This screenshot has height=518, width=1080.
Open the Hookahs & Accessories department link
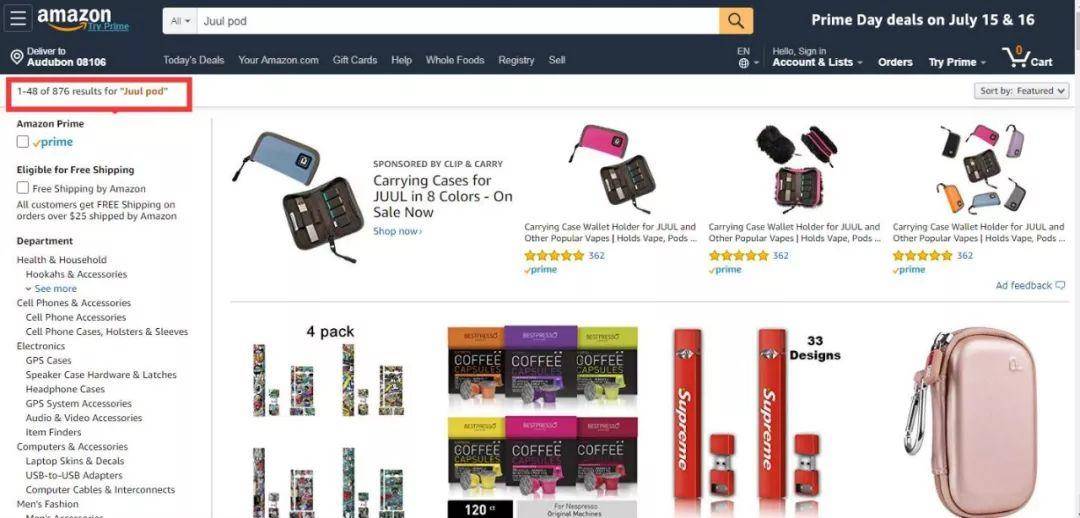pyautogui.click(x=76, y=274)
